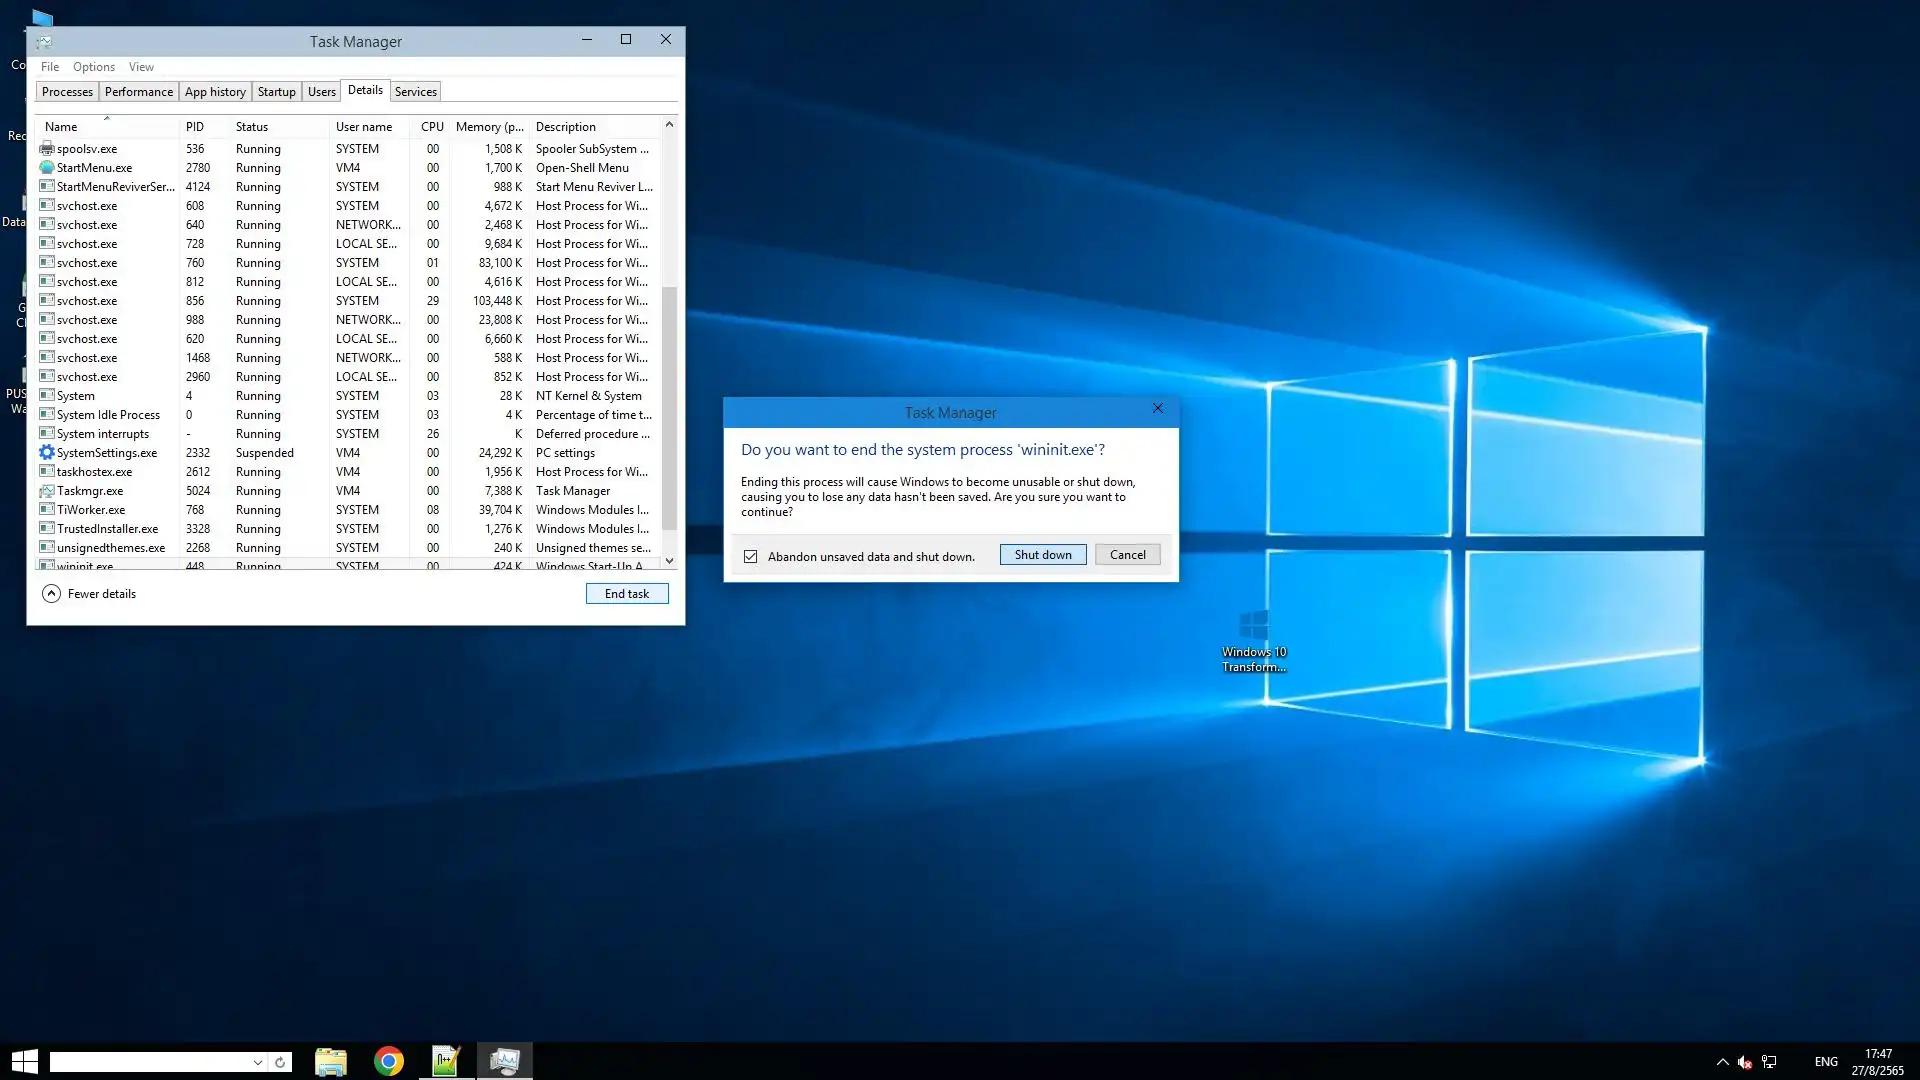
Task: Open Google Chrome from the taskbar
Action: pyautogui.click(x=389, y=1061)
